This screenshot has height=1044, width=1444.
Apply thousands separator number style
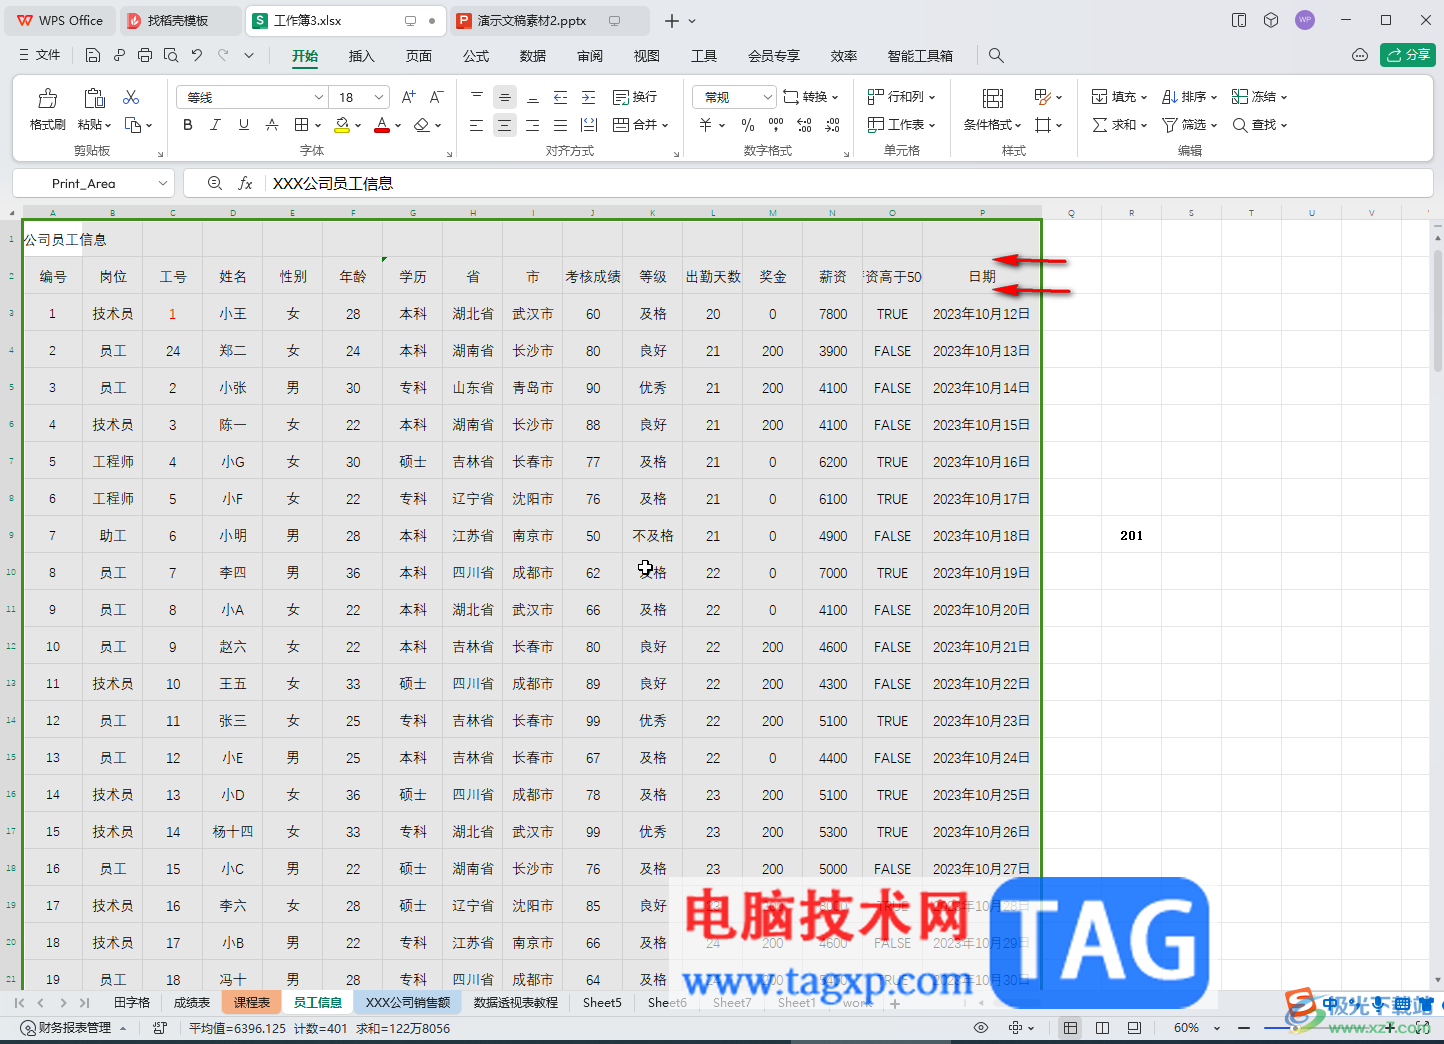pos(776,125)
